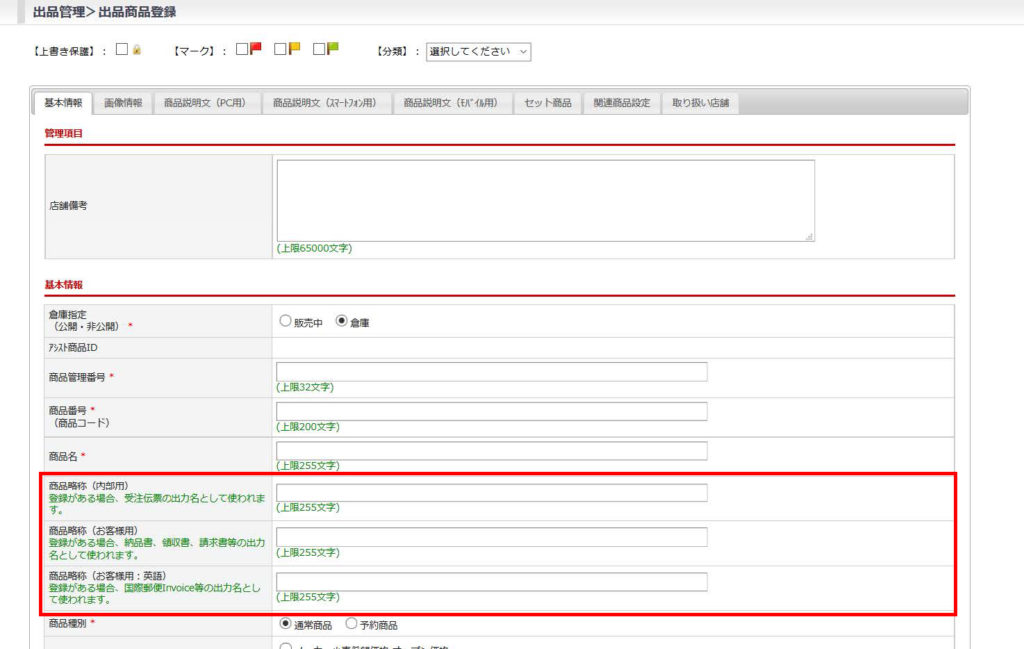The height and width of the screenshot is (649, 1024).
Task: Click the 商品名 text field
Action: [491, 451]
